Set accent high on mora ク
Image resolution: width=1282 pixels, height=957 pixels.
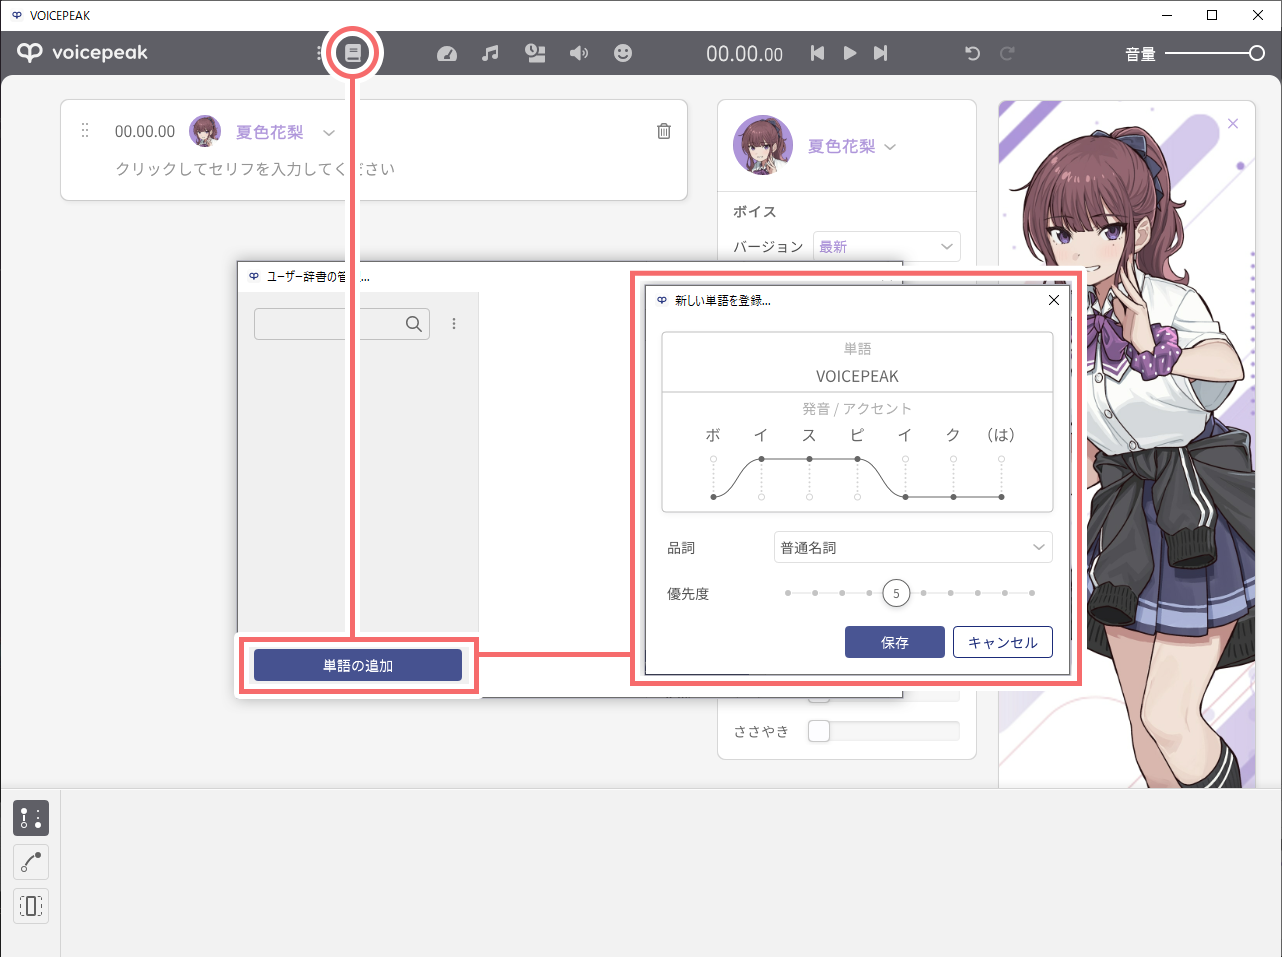953,459
